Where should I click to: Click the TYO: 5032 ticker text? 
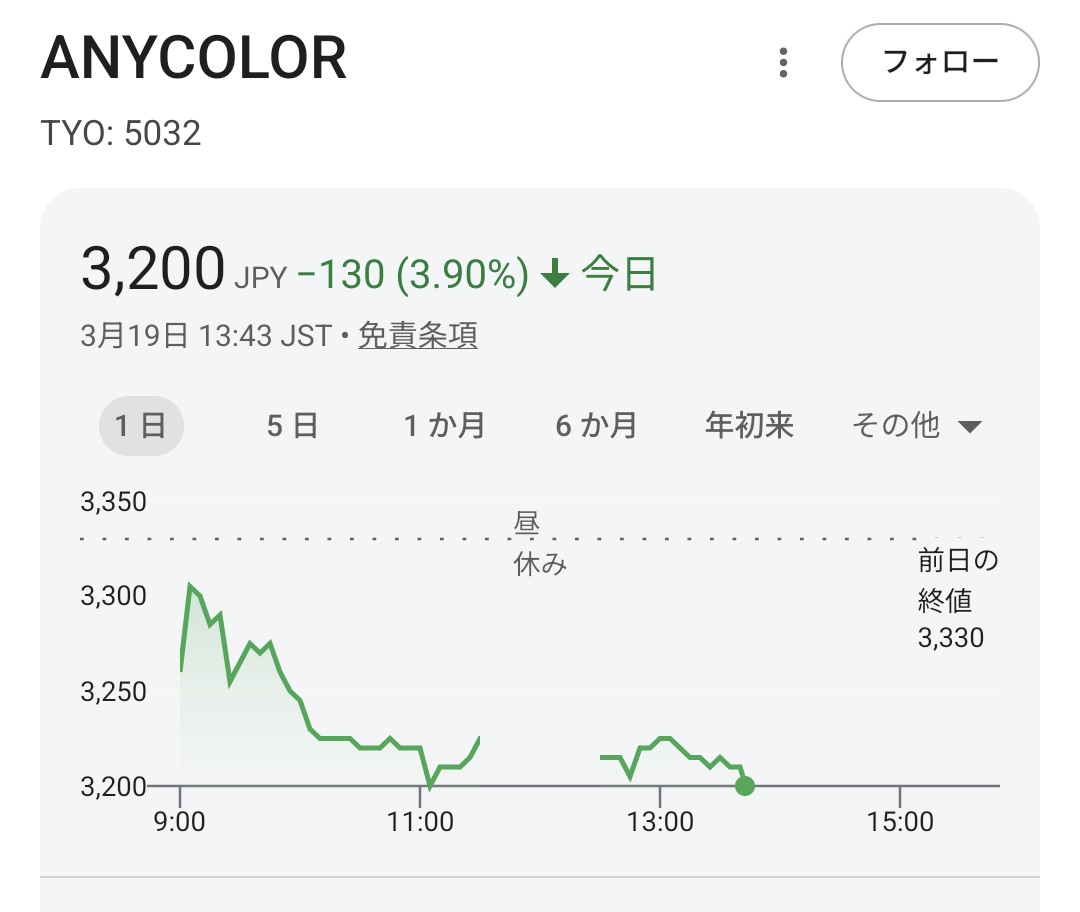pos(121,133)
